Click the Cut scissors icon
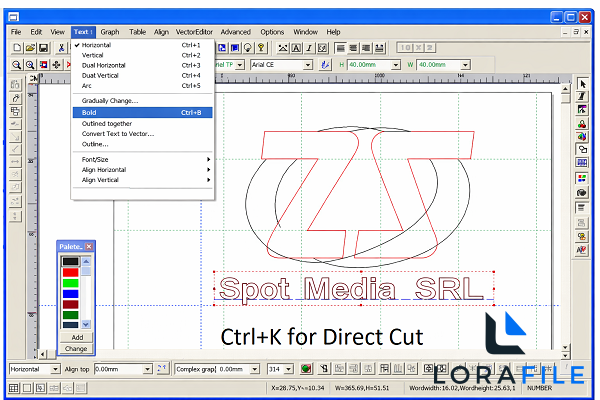 coord(61,48)
